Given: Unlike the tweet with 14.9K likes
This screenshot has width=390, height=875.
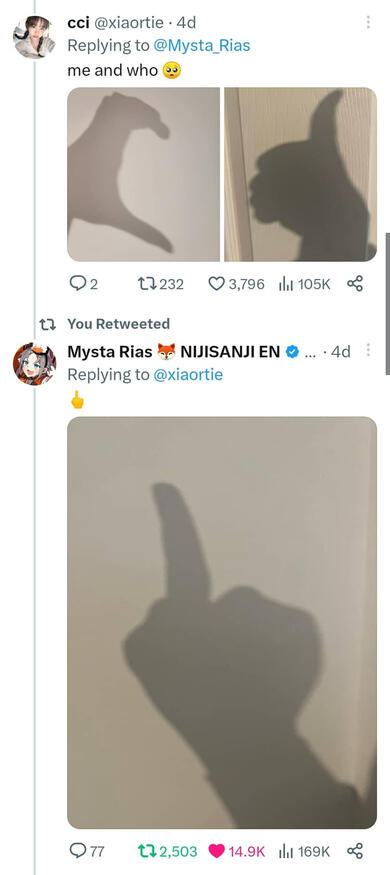Looking at the screenshot, I should click(x=236, y=851).
